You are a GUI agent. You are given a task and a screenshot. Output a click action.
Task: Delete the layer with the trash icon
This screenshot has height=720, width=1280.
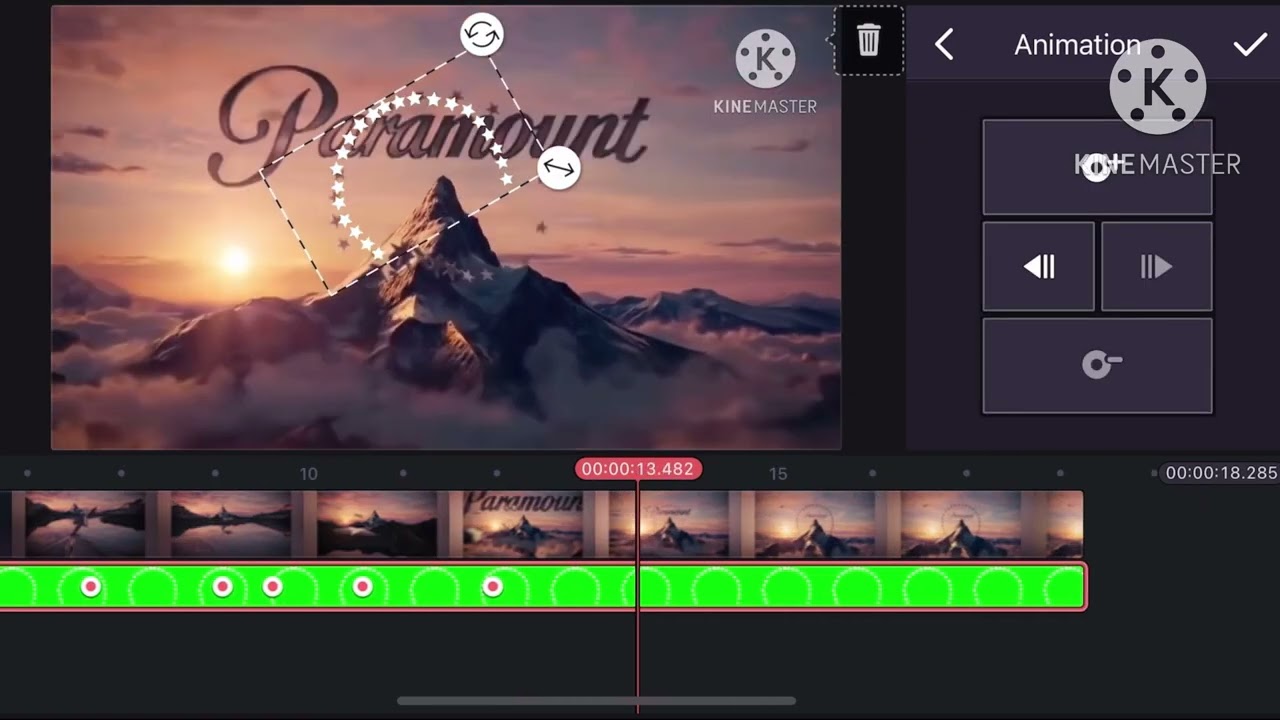coord(868,41)
